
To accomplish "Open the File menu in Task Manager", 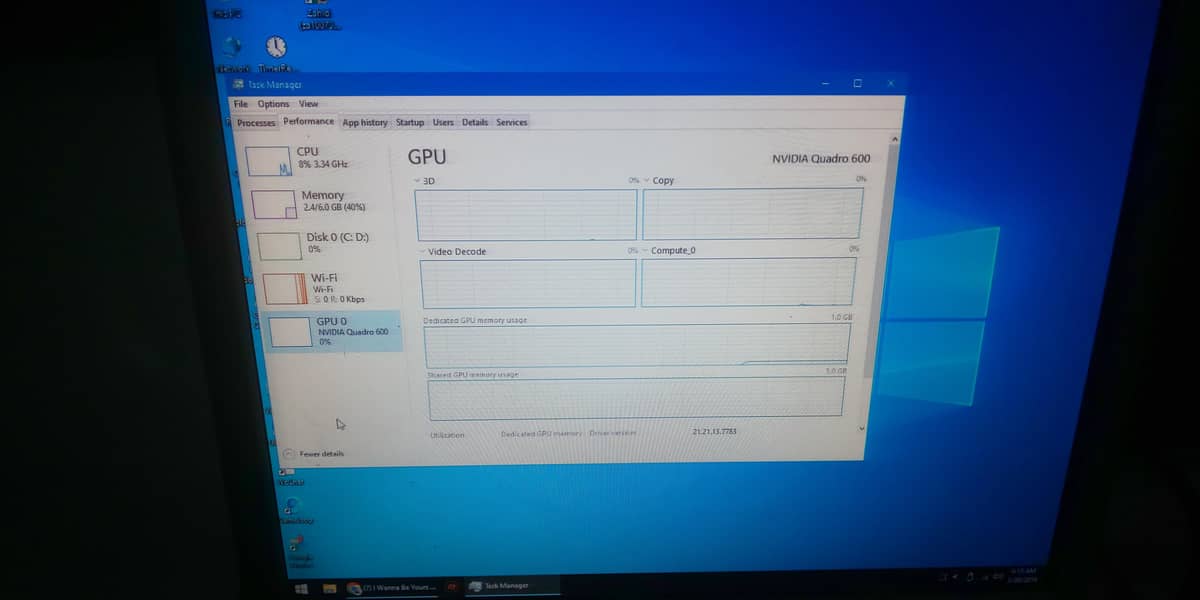I will click(x=240, y=104).
